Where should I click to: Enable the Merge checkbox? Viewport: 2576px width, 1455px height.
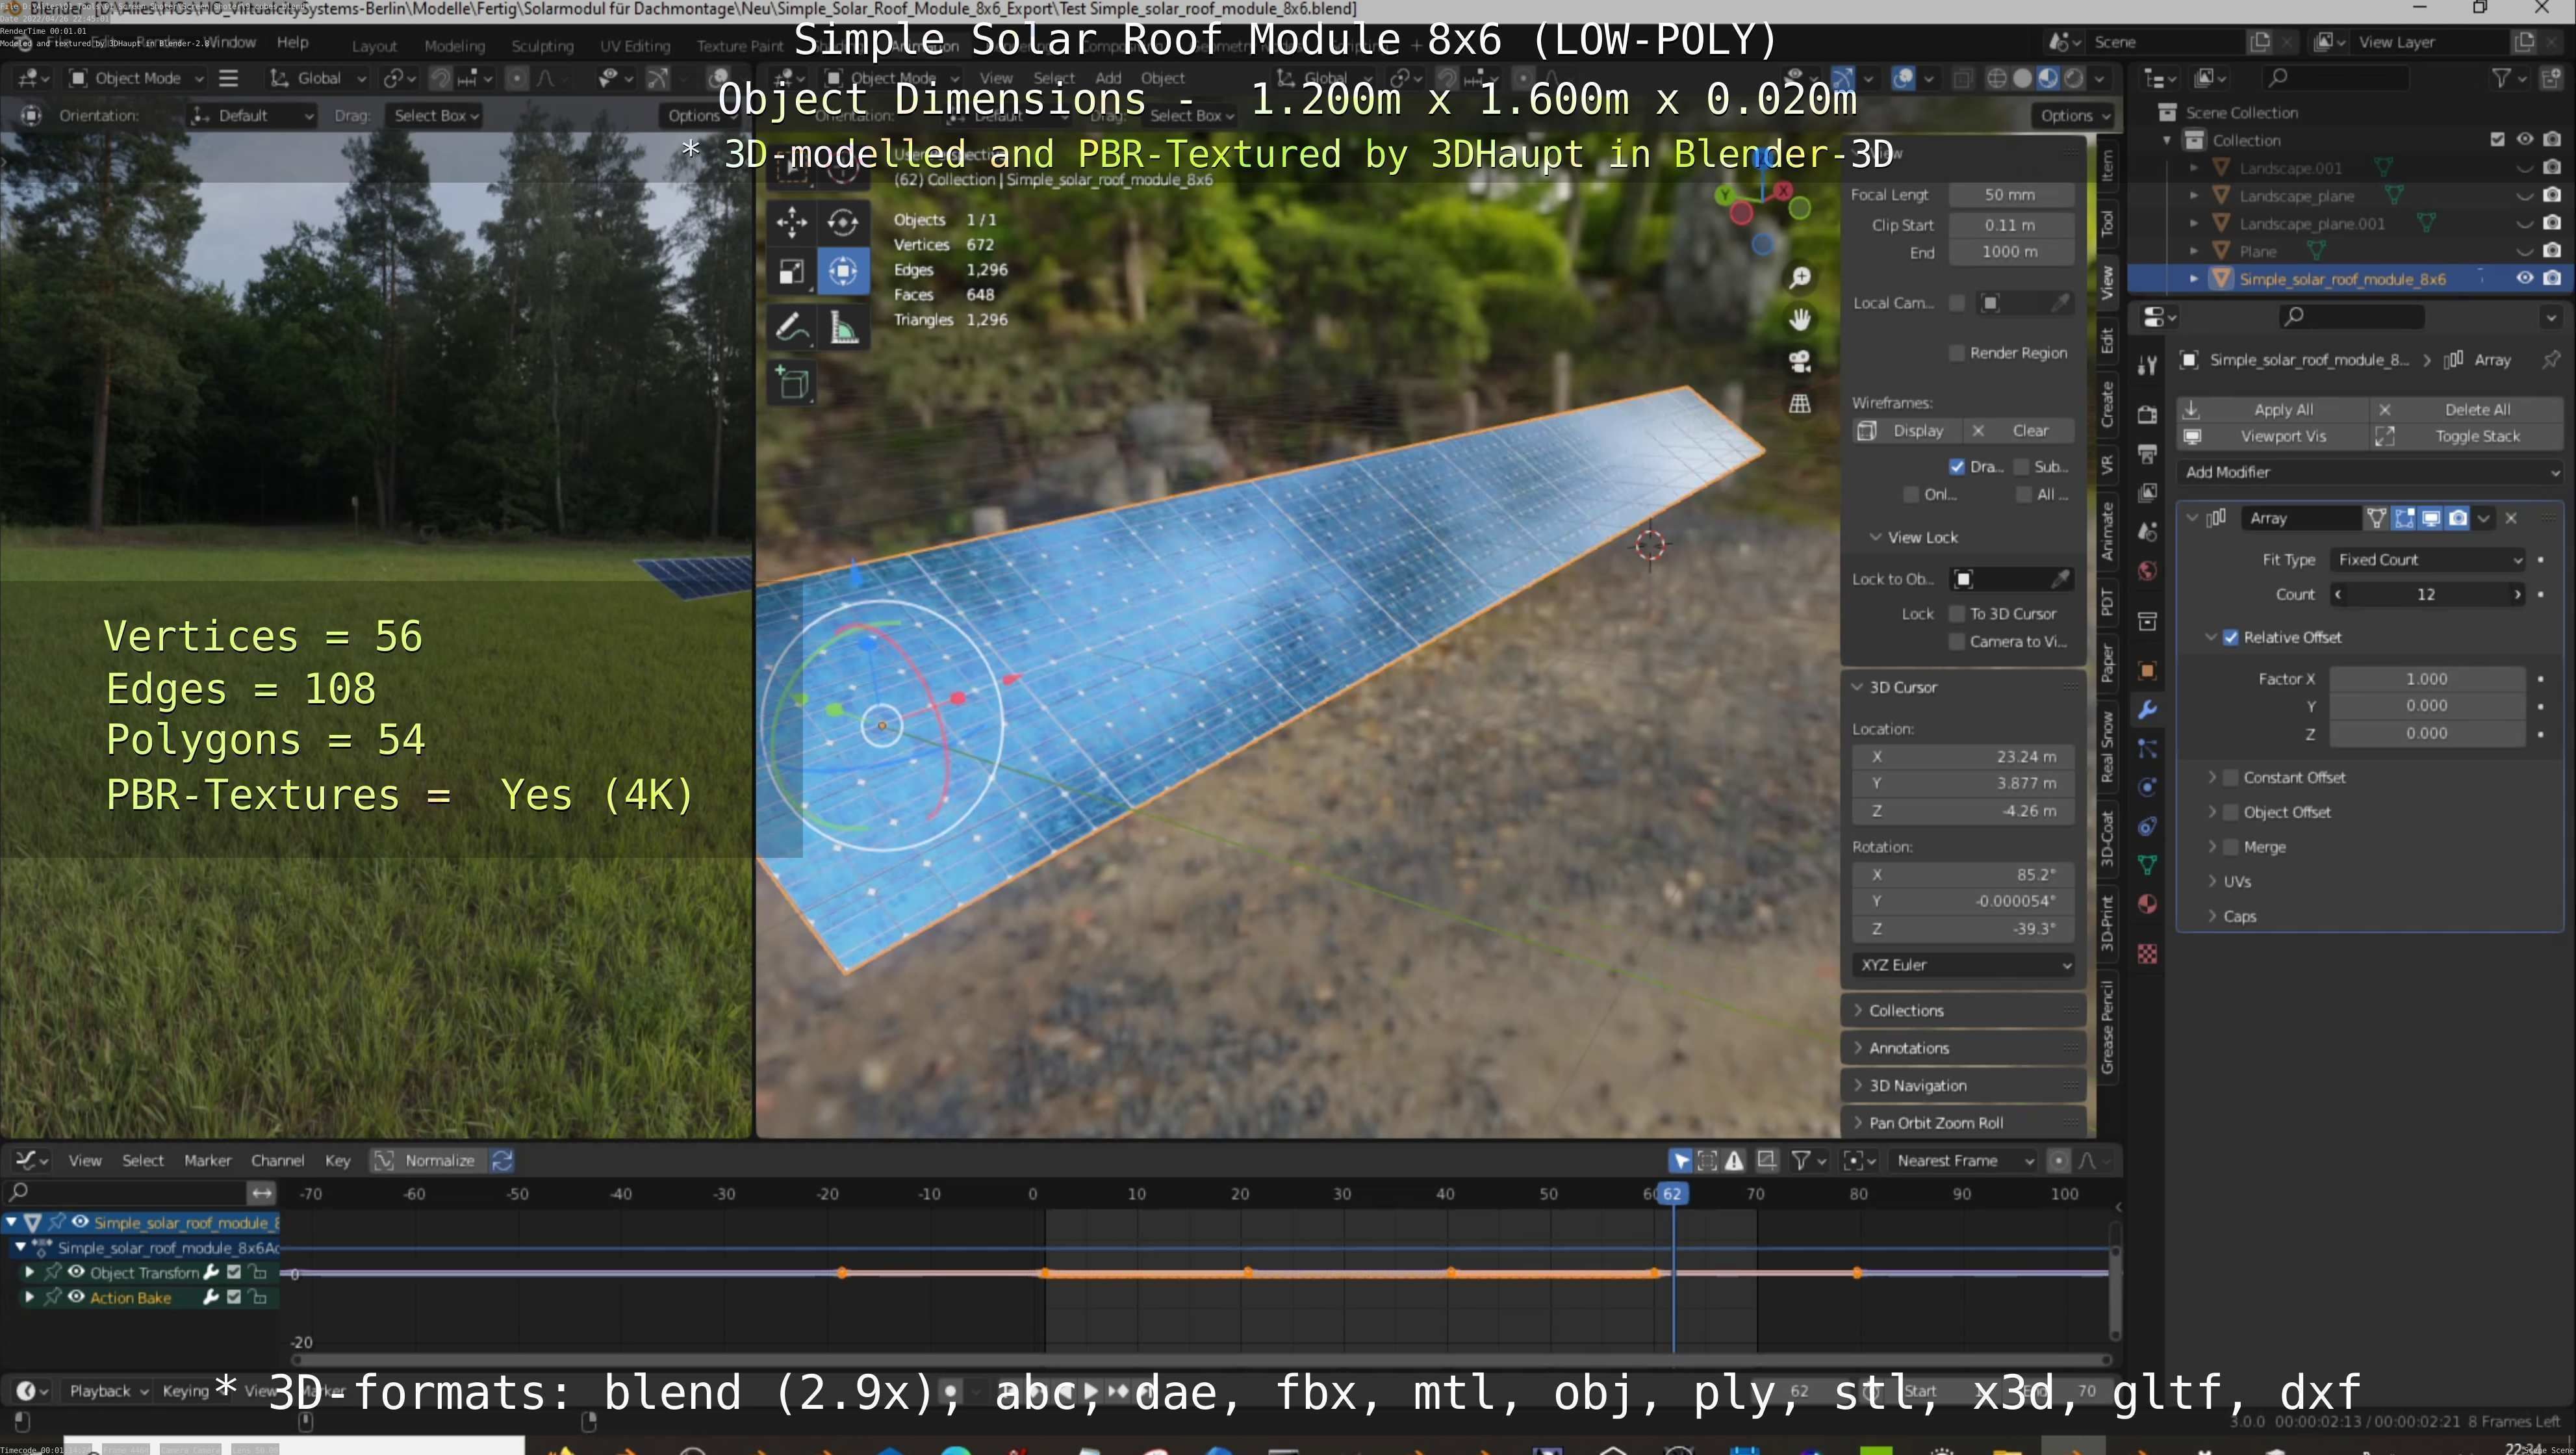click(x=2230, y=847)
